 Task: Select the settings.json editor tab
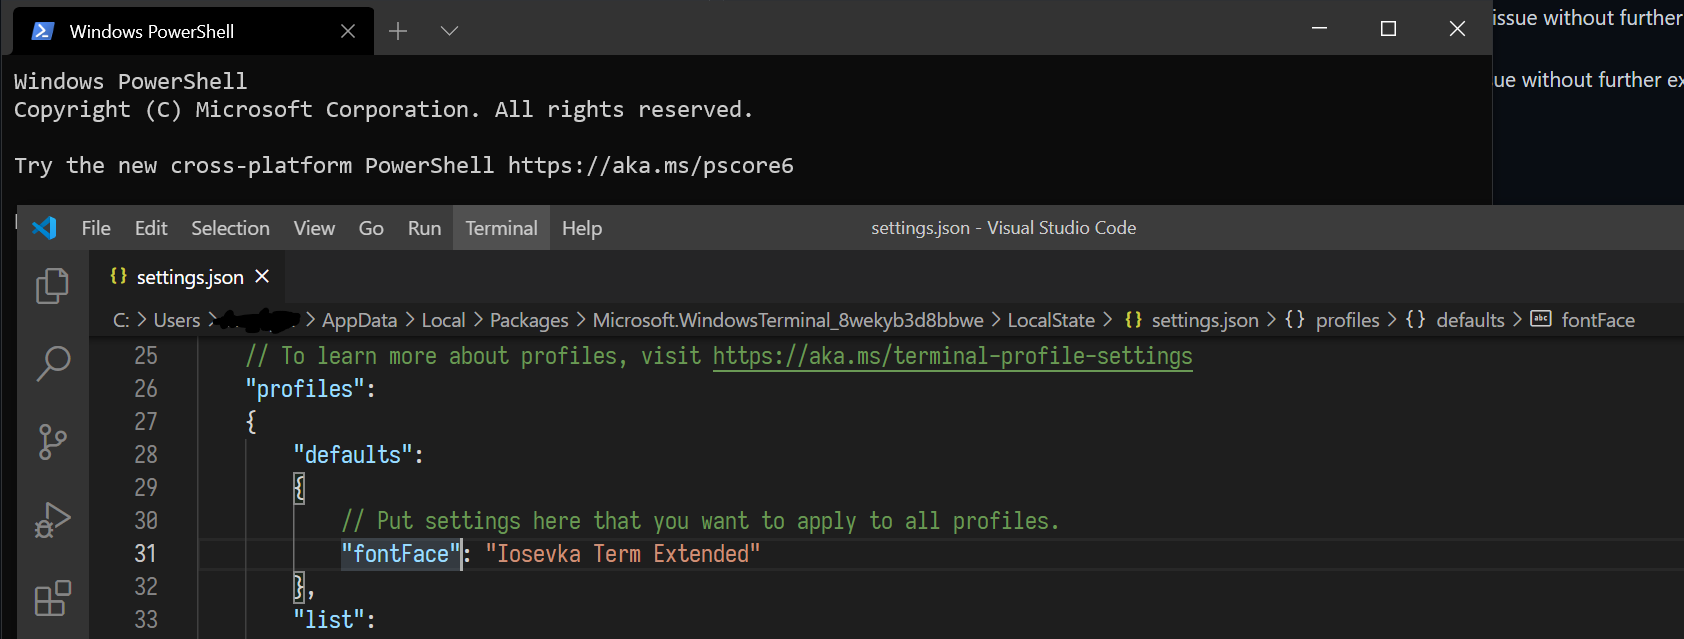(x=189, y=276)
